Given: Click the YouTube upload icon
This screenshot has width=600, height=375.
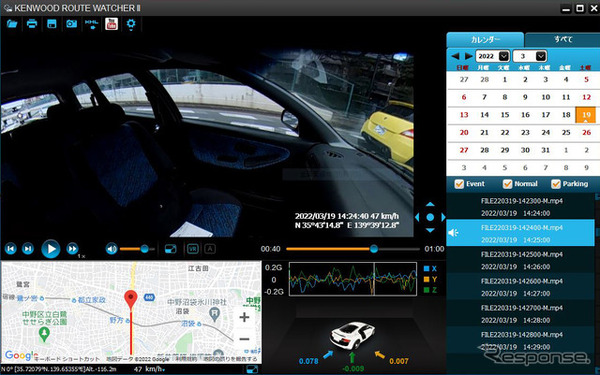Looking at the screenshot, I should coord(111,24).
